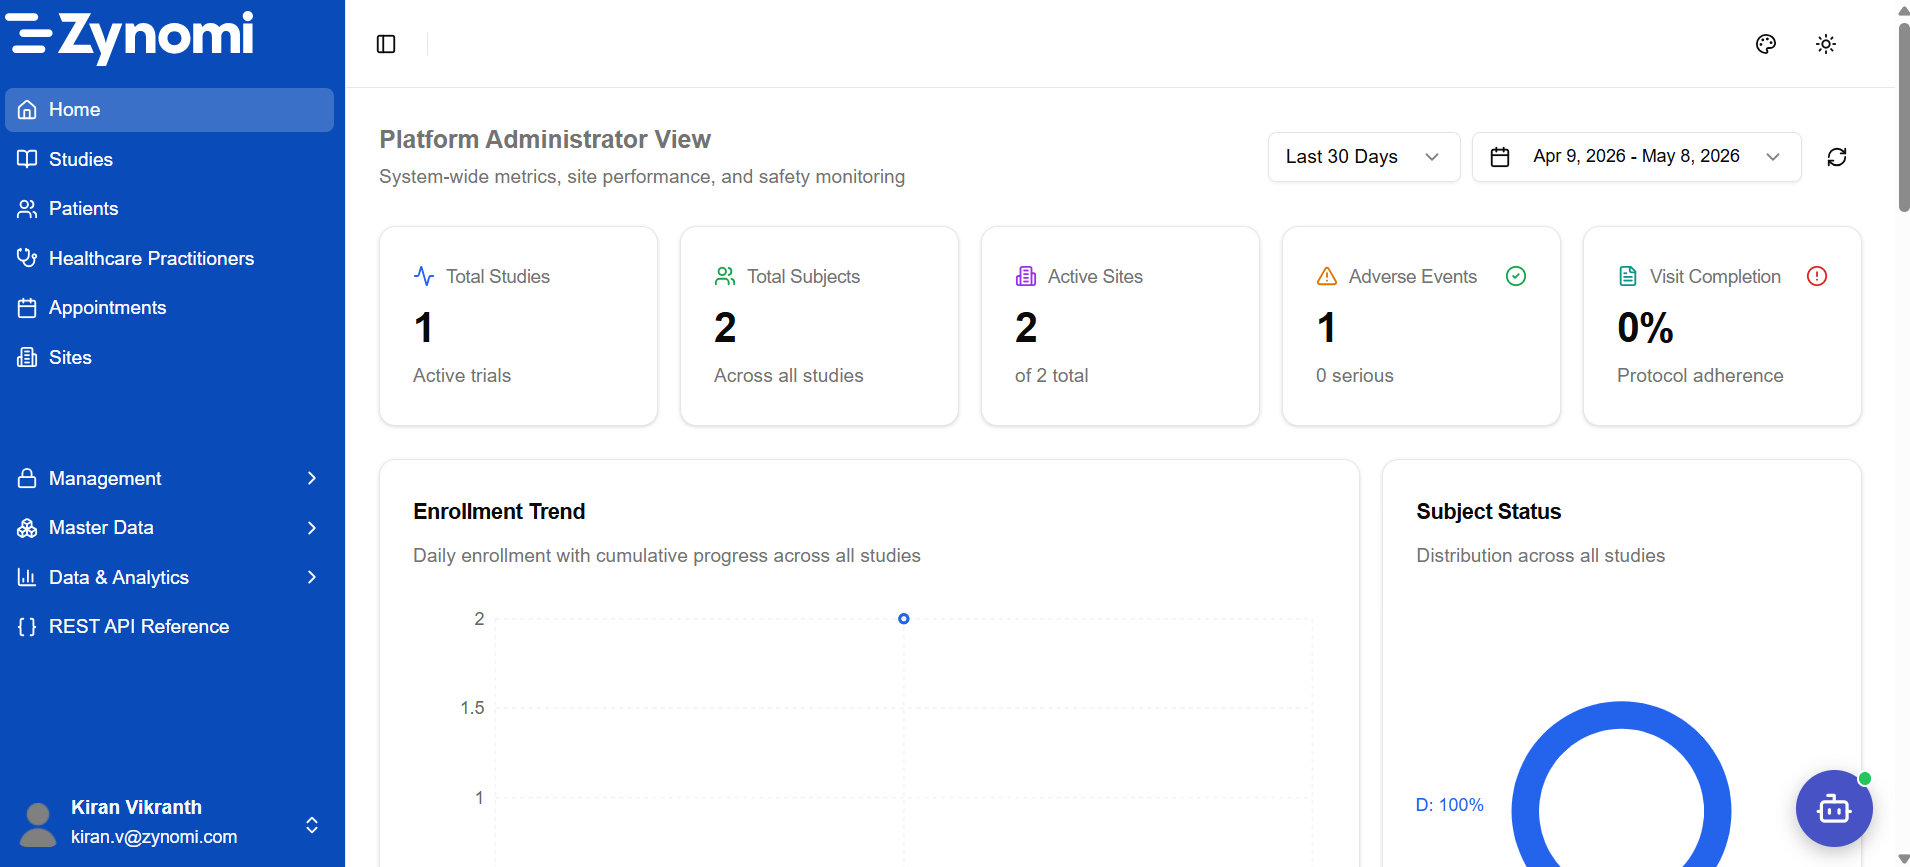Click the Subject Status heading
Viewport: 1910px width, 867px height.
click(1488, 512)
